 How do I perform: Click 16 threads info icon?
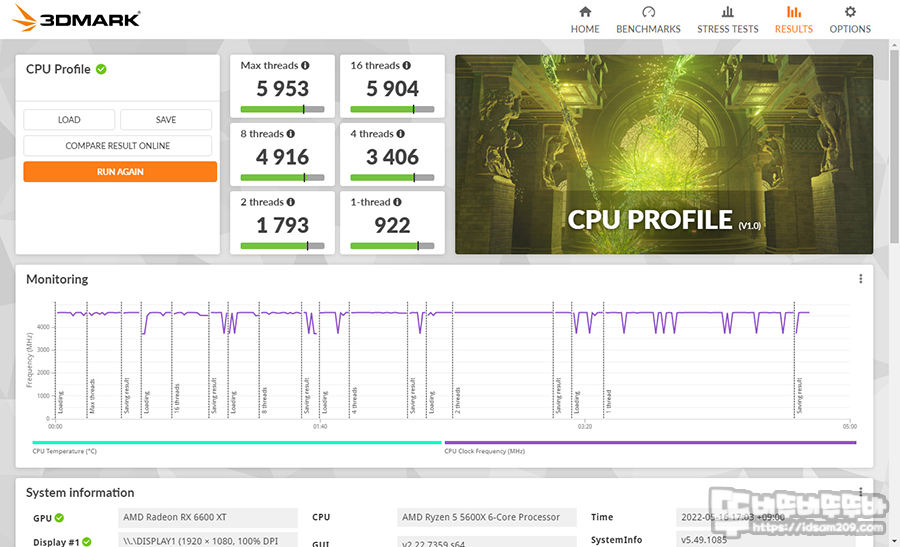pos(406,65)
